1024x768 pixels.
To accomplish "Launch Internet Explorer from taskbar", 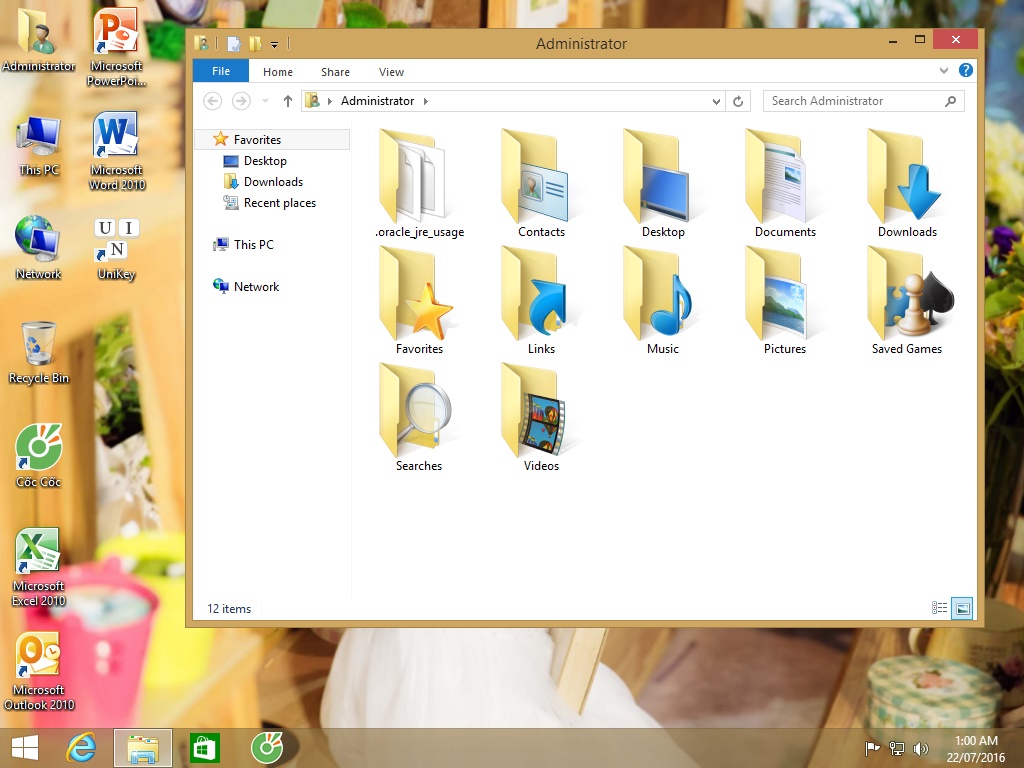I will pyautogui.click(x=81, y=748).
